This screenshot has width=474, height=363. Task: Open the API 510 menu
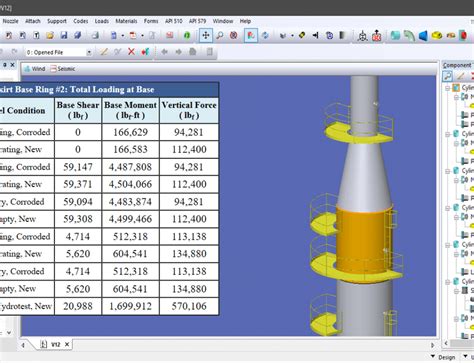[174, 21]
